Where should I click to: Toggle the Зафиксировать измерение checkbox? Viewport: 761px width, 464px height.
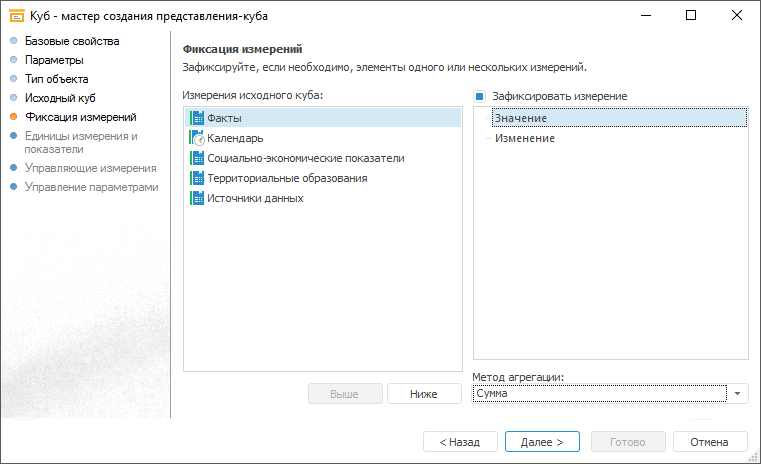point(480,96)
